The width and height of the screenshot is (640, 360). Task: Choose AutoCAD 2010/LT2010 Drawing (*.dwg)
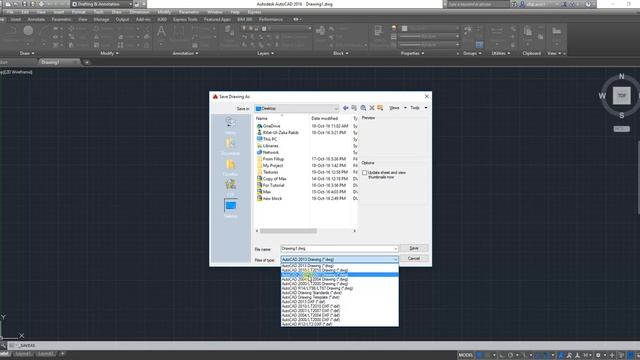[340, 270]
